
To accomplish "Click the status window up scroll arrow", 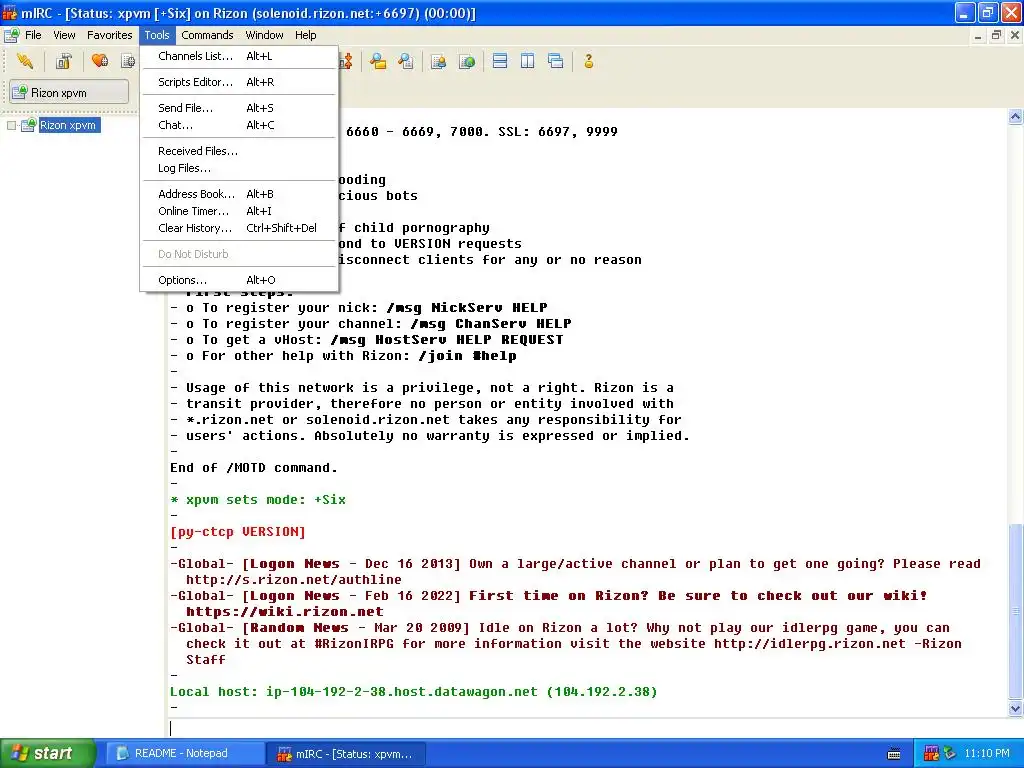I will click(x=1015, y=117).
